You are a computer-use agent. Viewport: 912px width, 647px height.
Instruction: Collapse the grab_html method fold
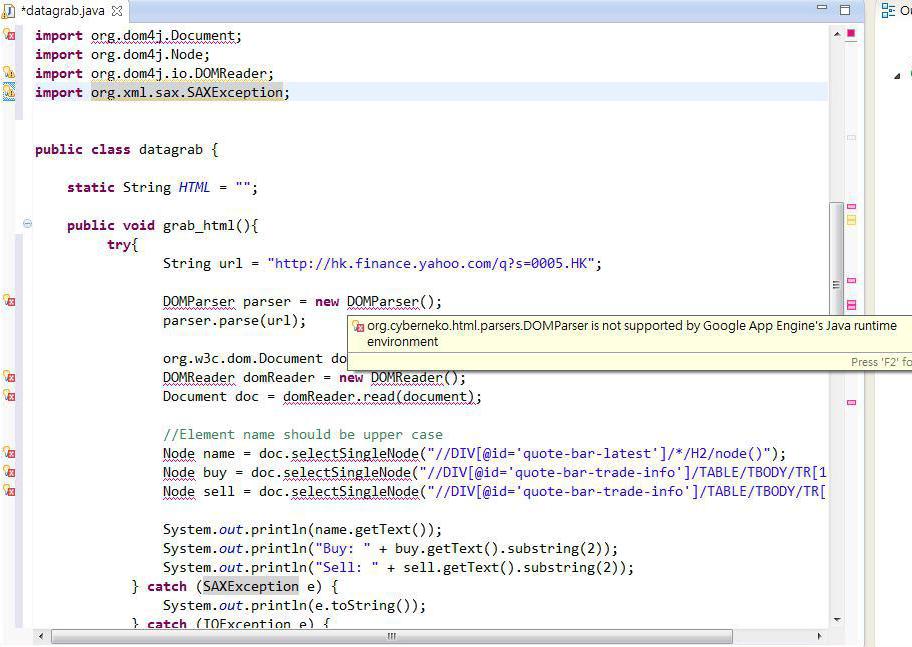pos(27,223)
